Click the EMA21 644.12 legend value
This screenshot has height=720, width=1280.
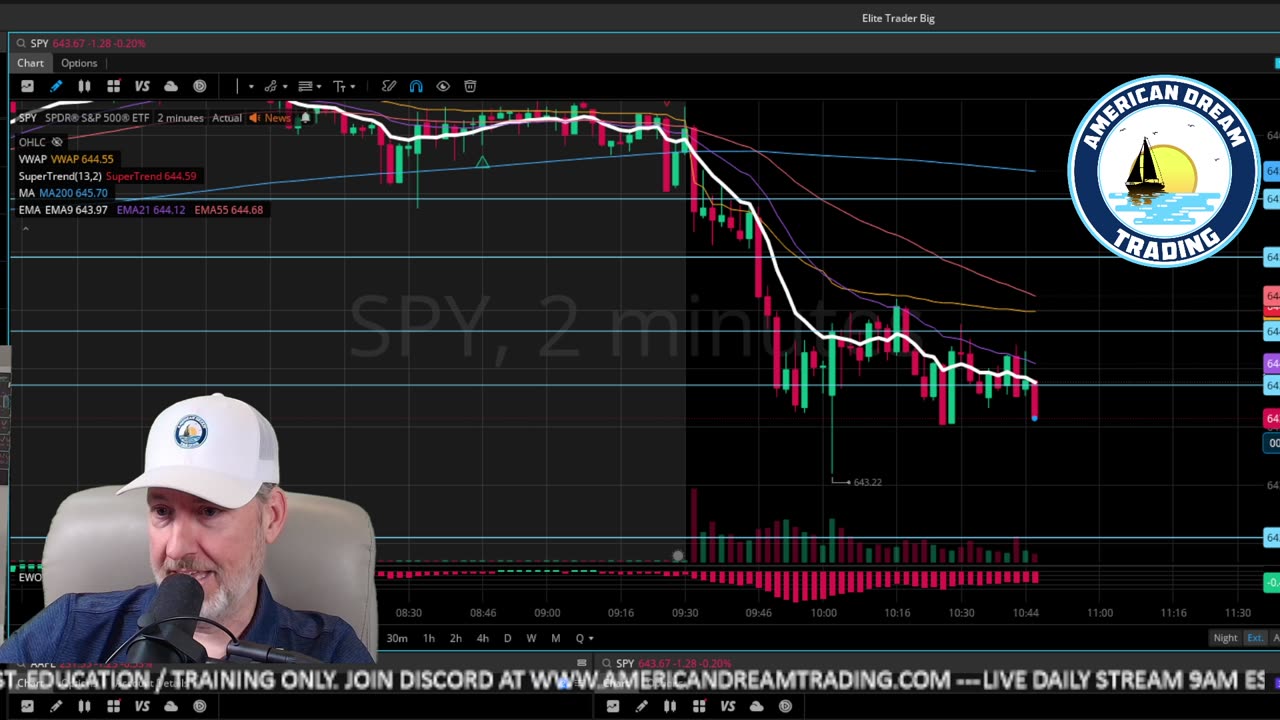150,210
